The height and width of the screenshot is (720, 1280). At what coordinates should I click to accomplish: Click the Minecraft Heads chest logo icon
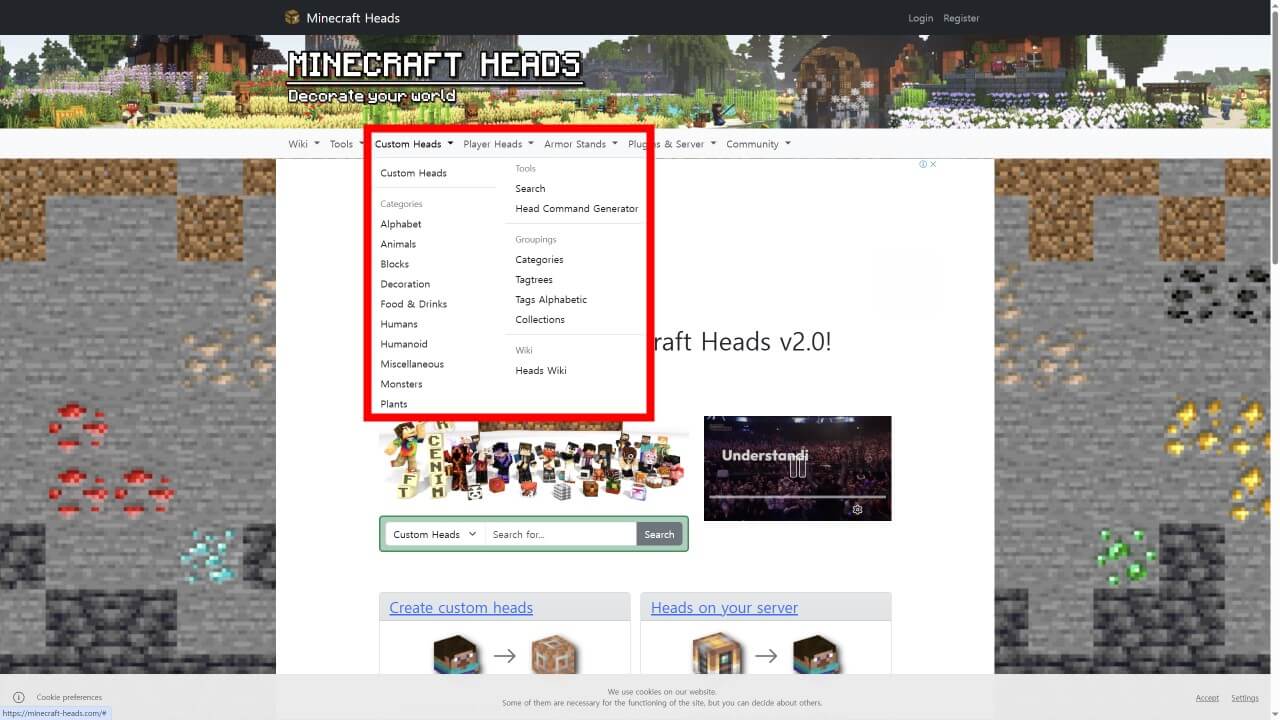coord(292,17)
